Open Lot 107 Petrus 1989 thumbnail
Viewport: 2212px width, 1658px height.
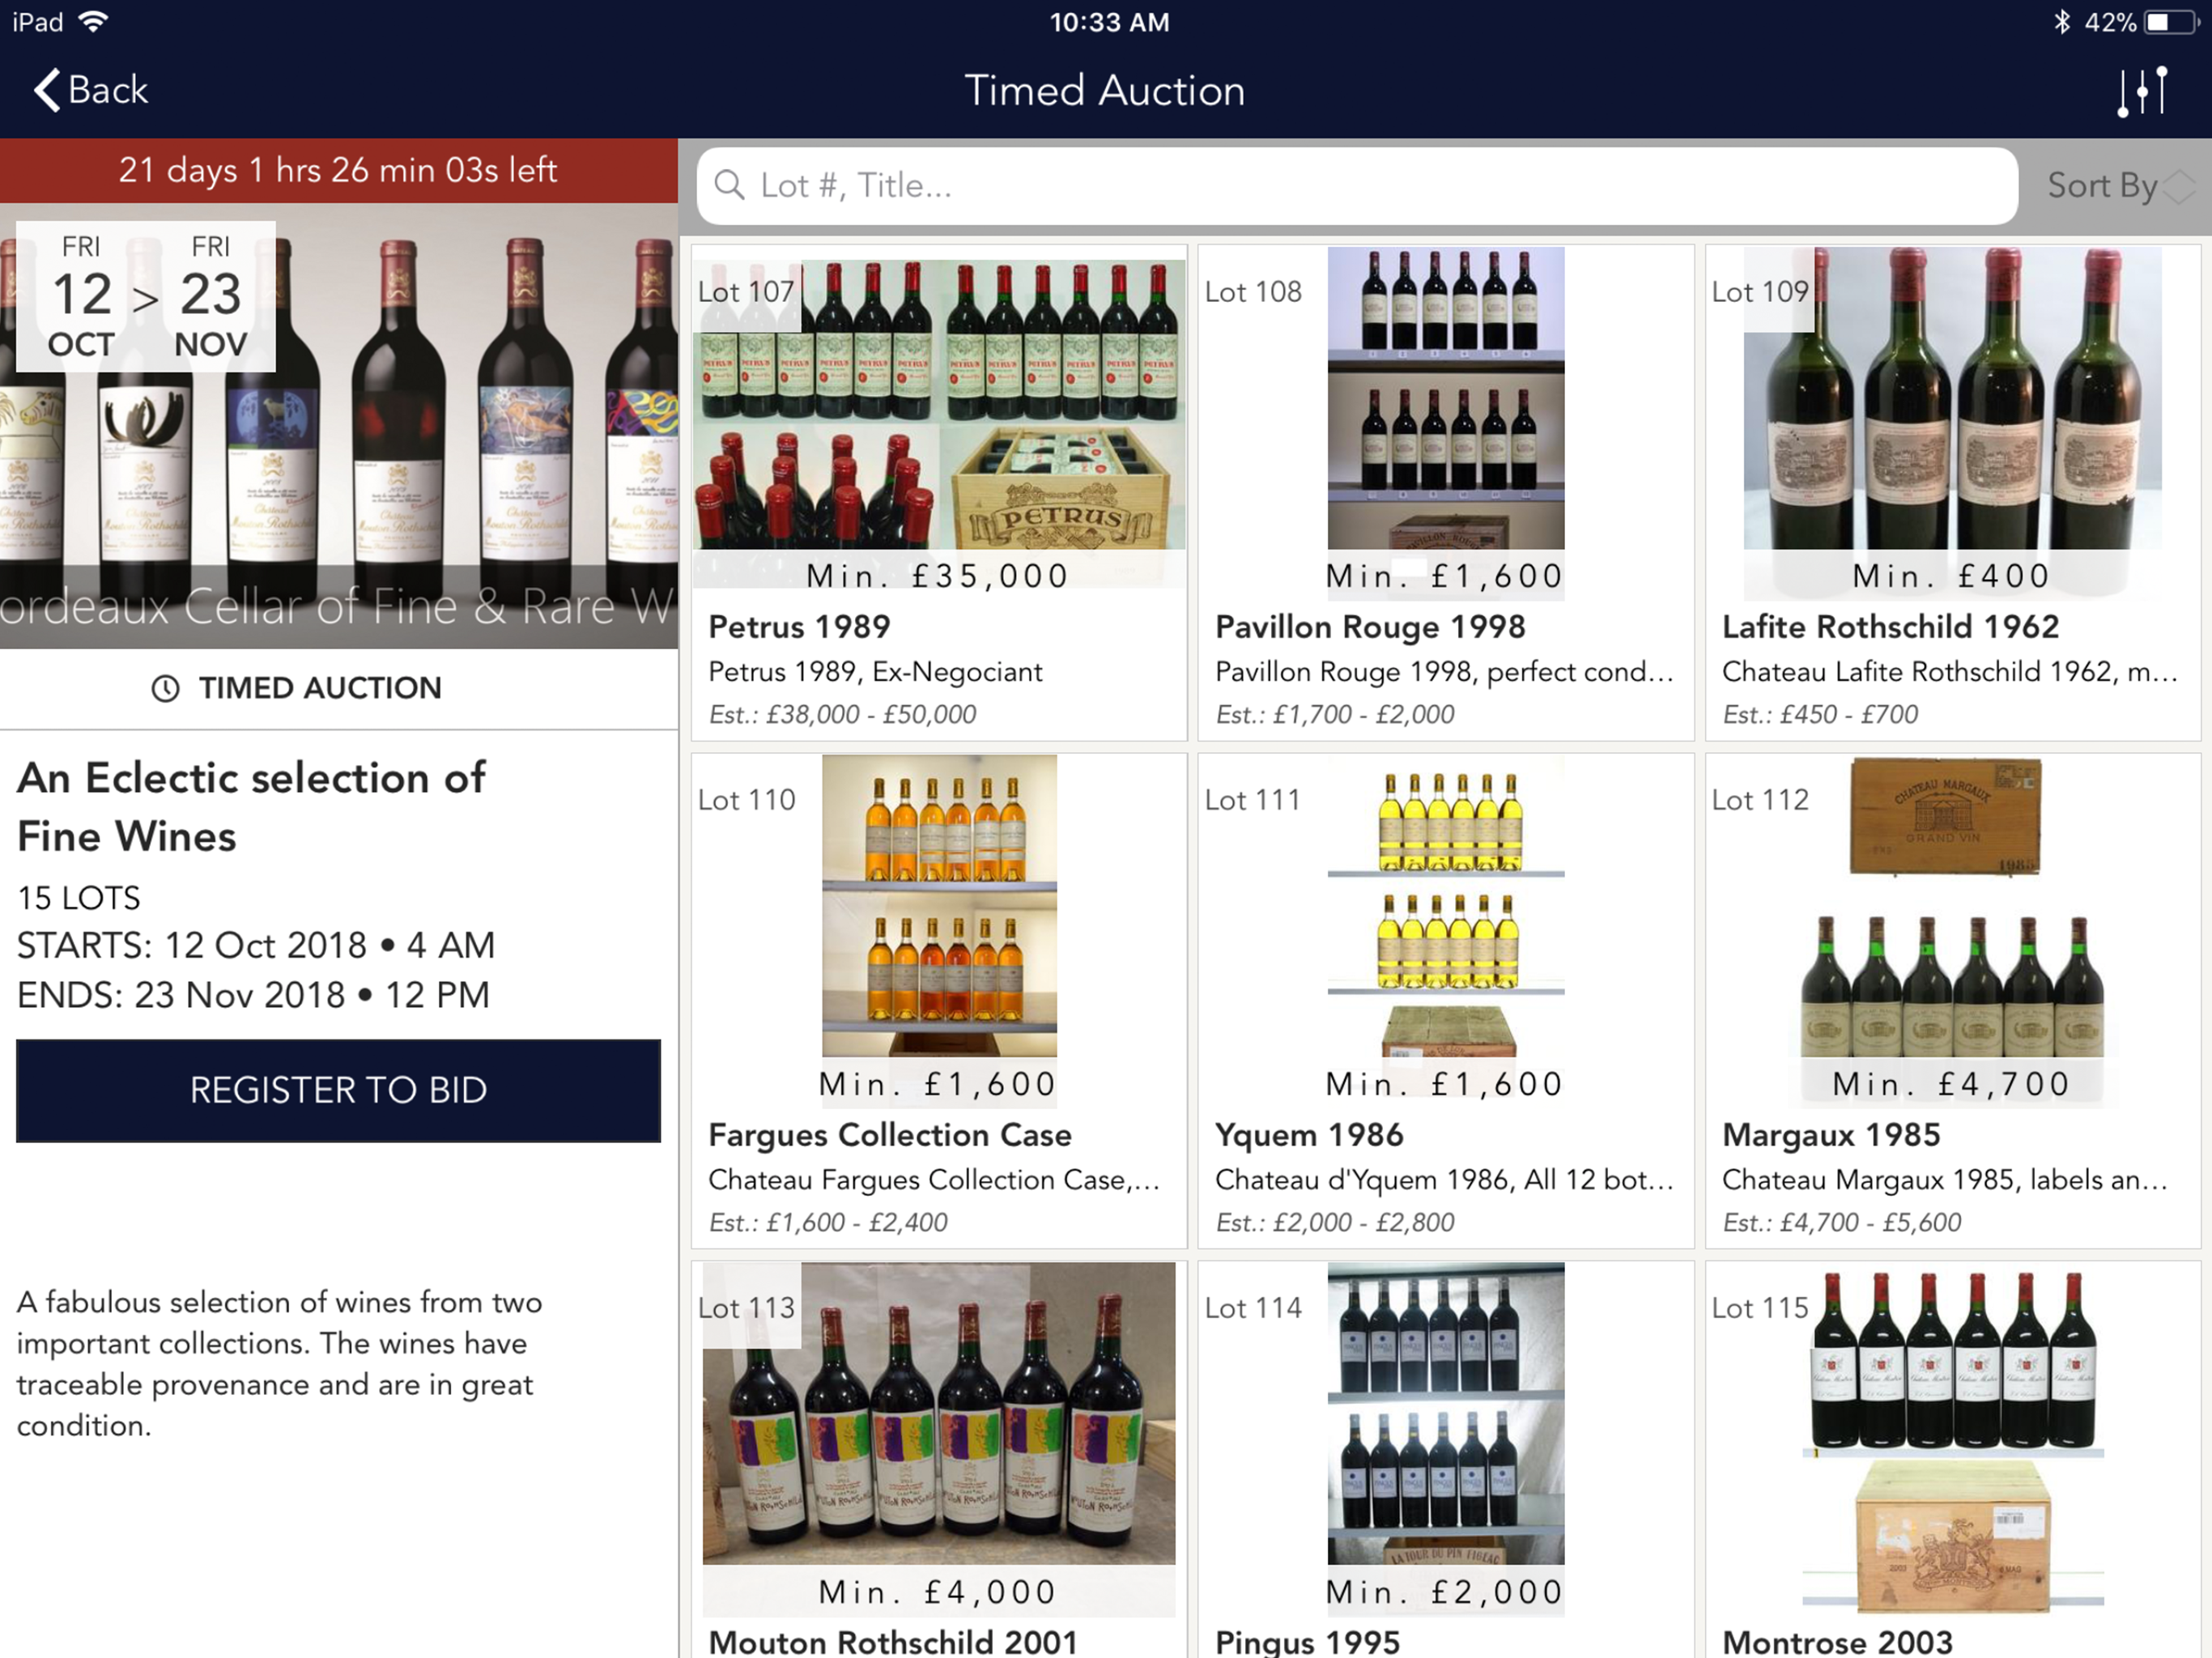tap(939, 403)
